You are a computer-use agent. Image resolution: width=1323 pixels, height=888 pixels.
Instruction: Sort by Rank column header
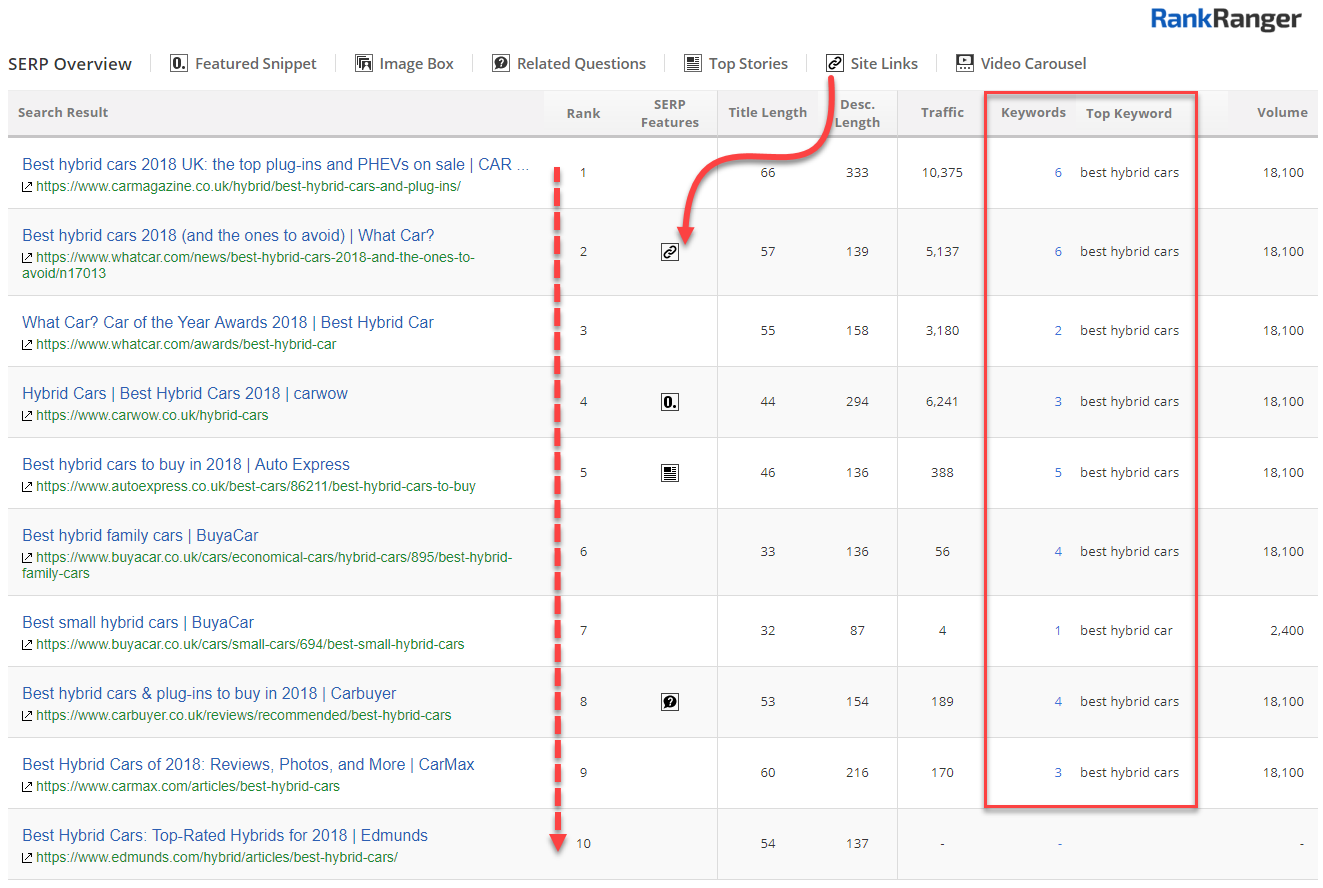pyautogui.click(x=583, y=113)
